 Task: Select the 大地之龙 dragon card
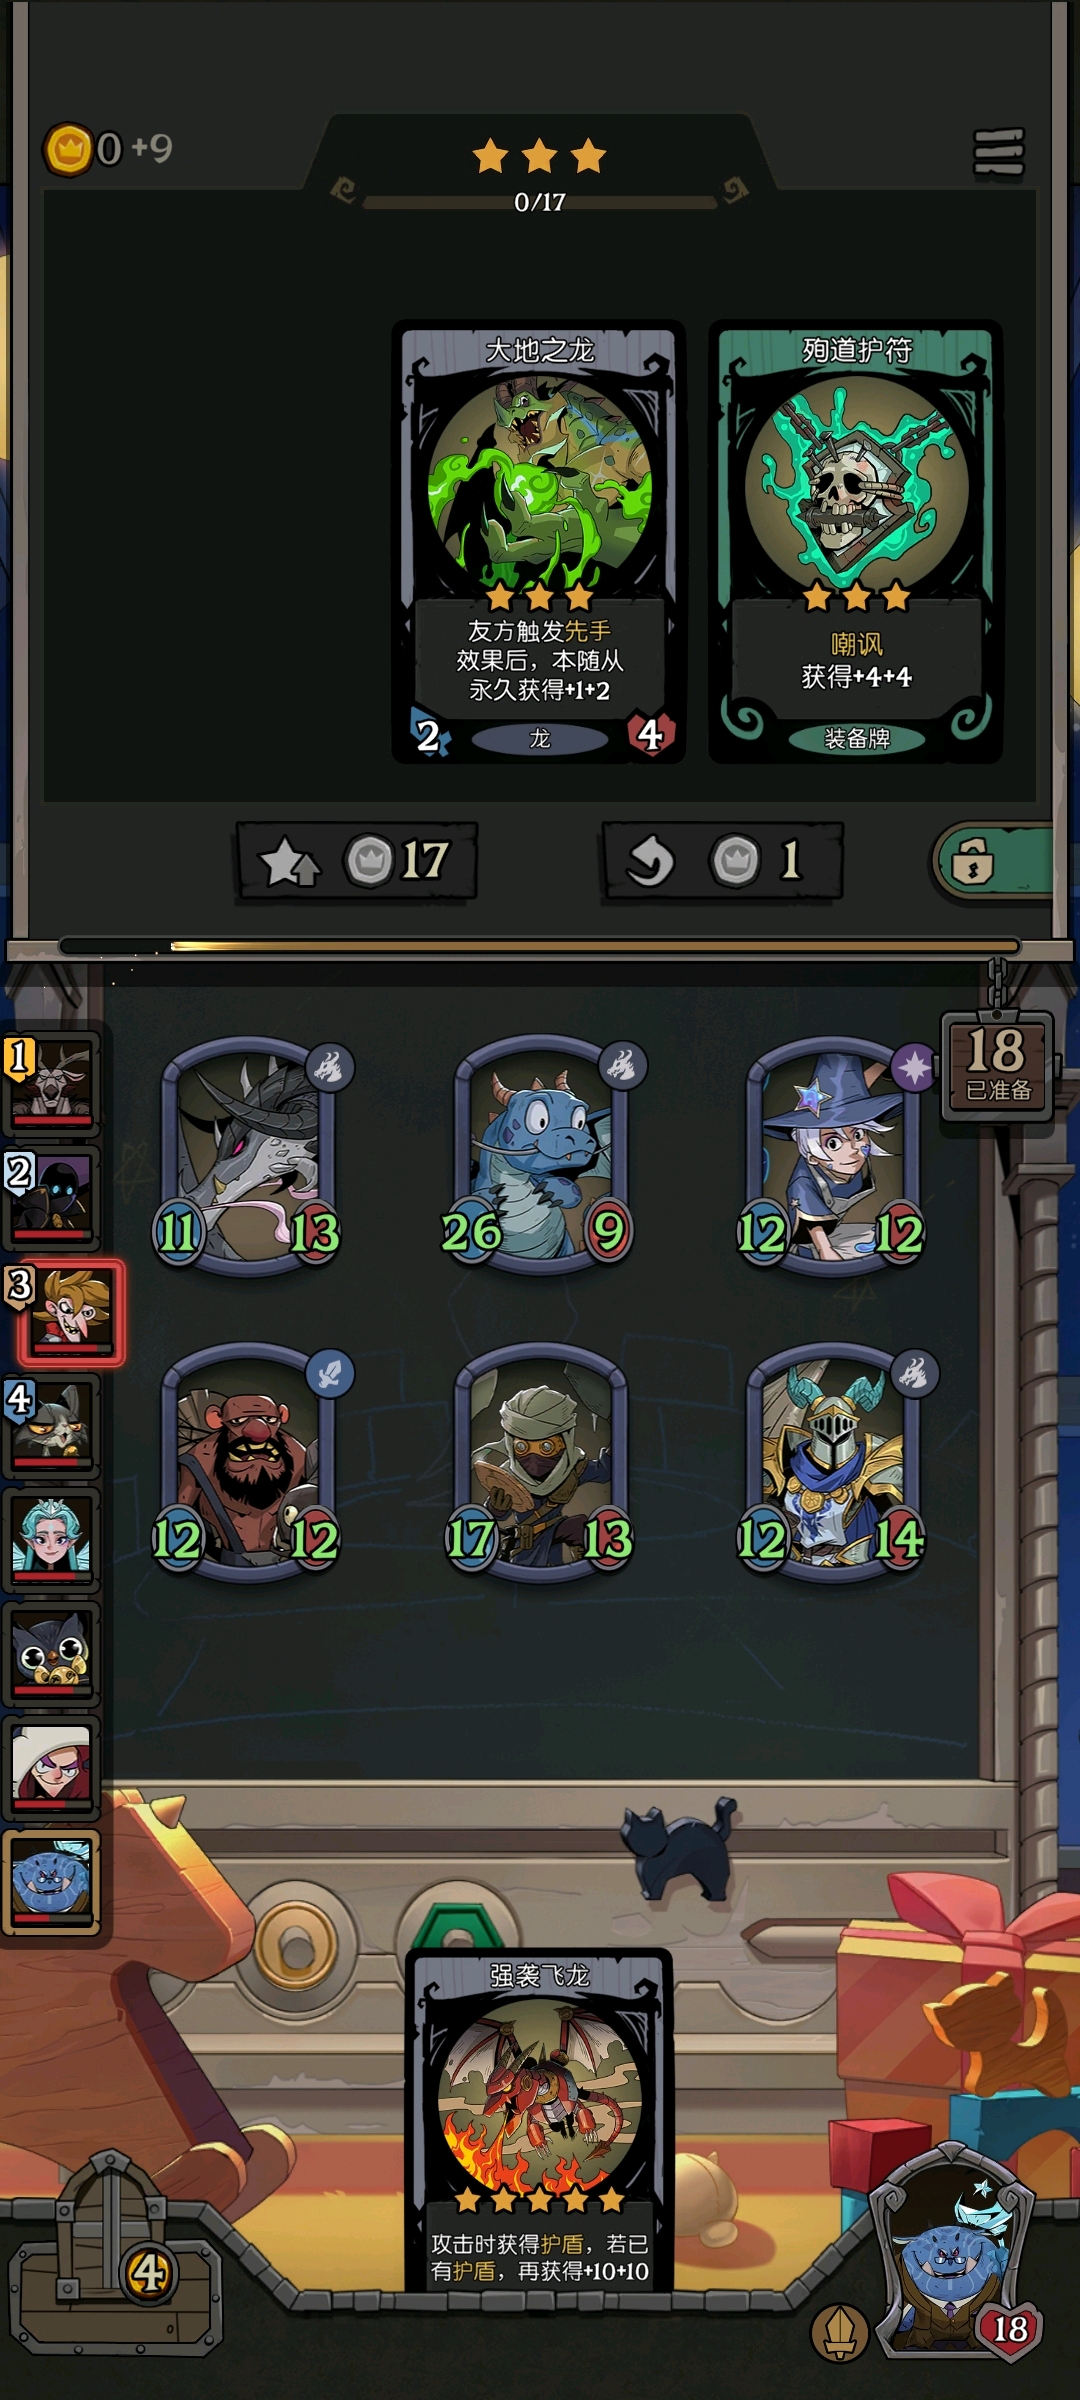click(x=539, y=541)
